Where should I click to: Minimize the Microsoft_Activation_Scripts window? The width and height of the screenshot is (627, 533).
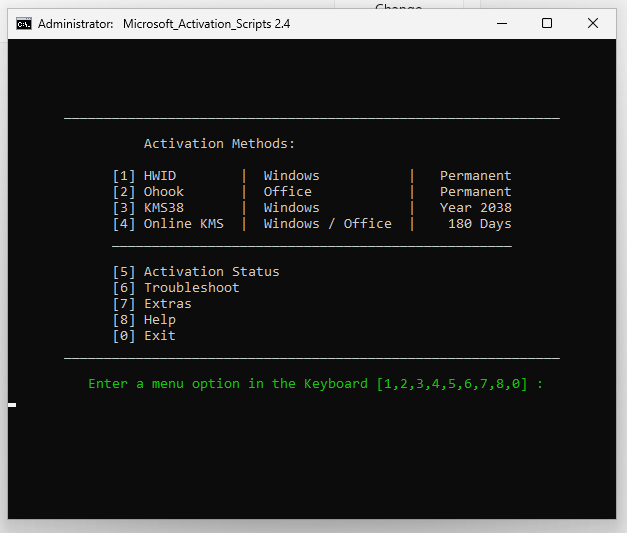(500, 23)
